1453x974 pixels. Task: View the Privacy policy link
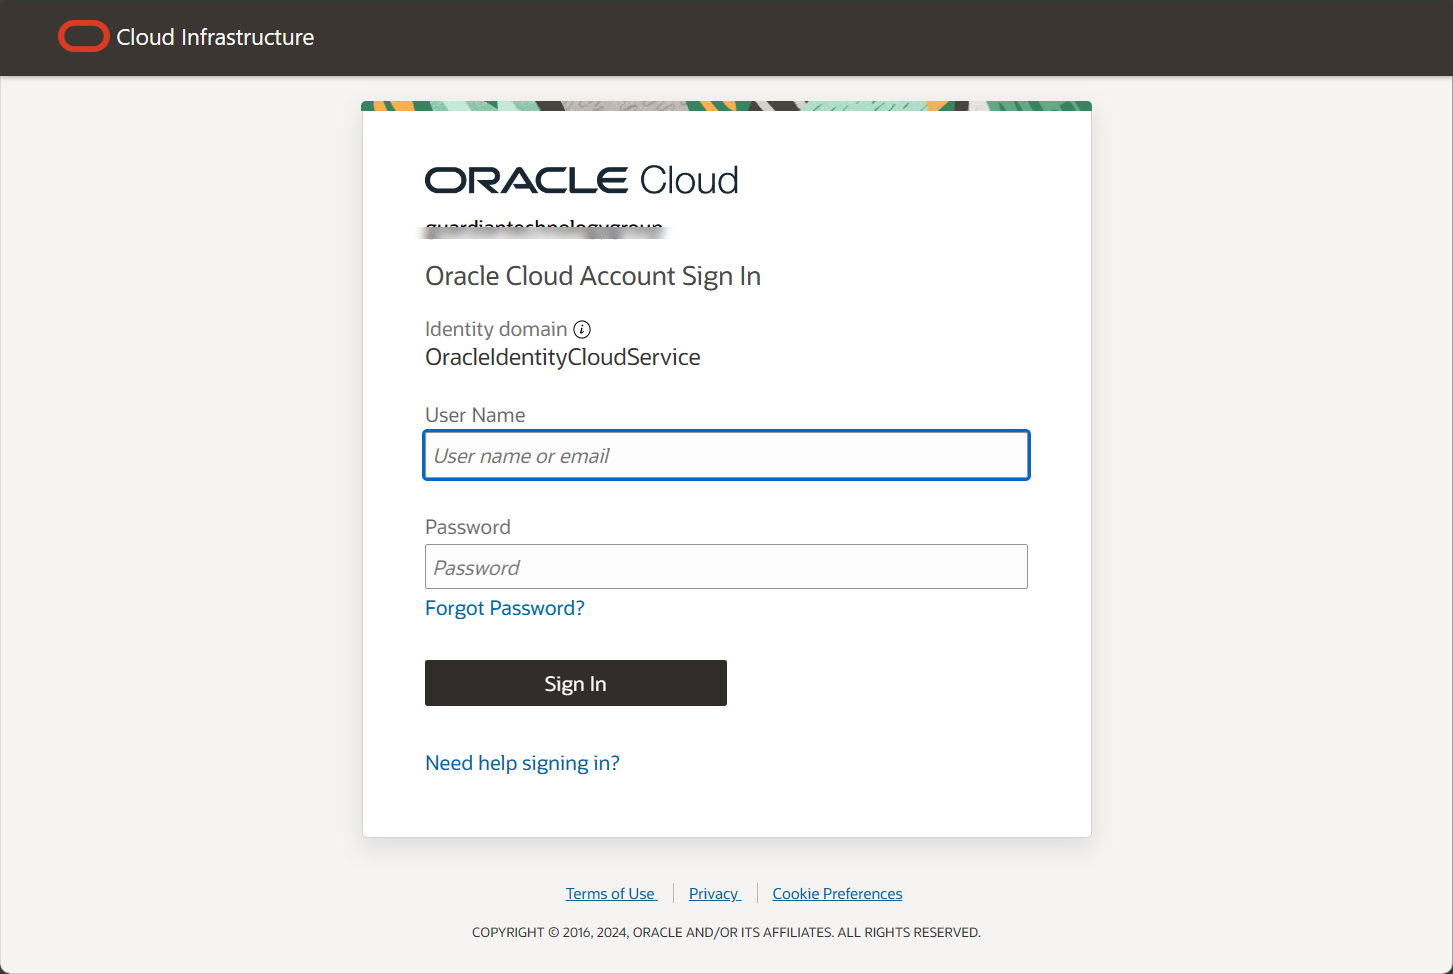(713, 893)
